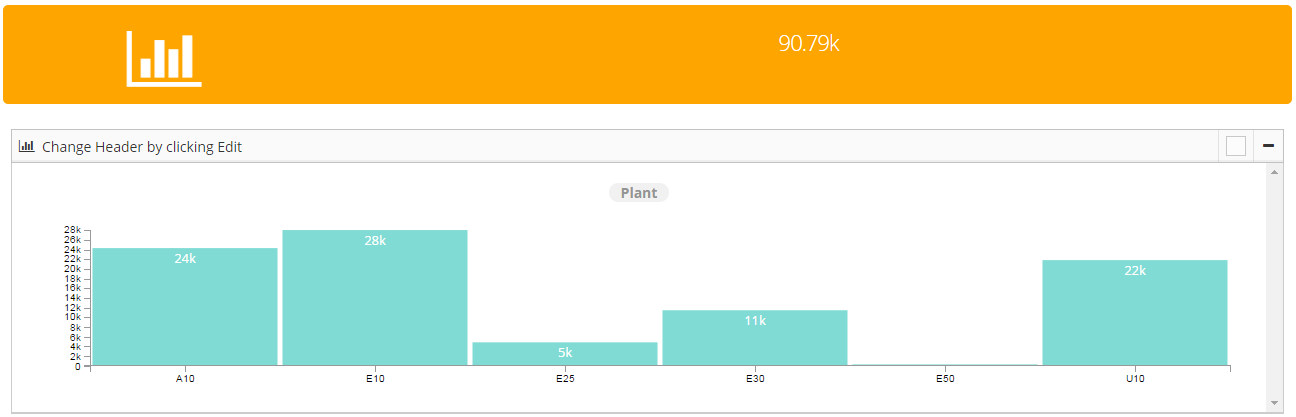This screenshot has width=1296, height=417.
Task: Select the E30 bar labeled 11k
Action: (x=755, y=338)
